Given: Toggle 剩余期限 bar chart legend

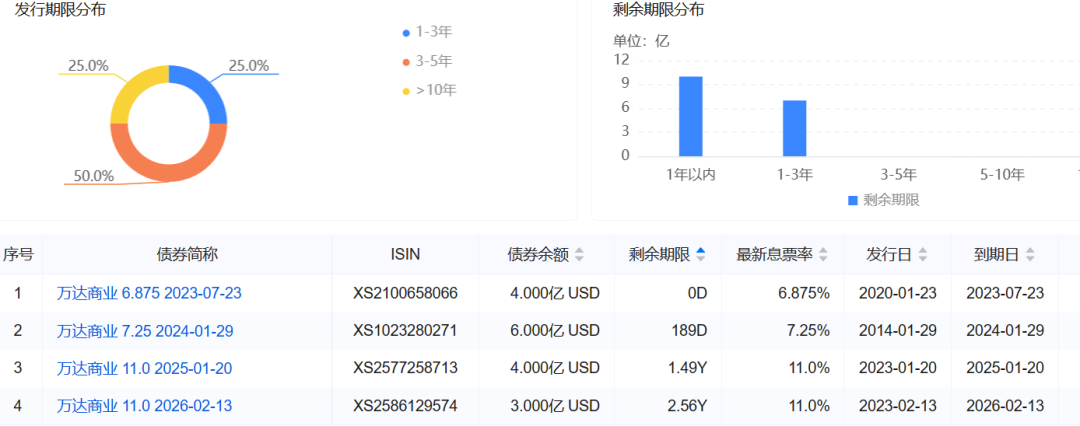Looking at the screenshot, I should click(x=882, y=200).
